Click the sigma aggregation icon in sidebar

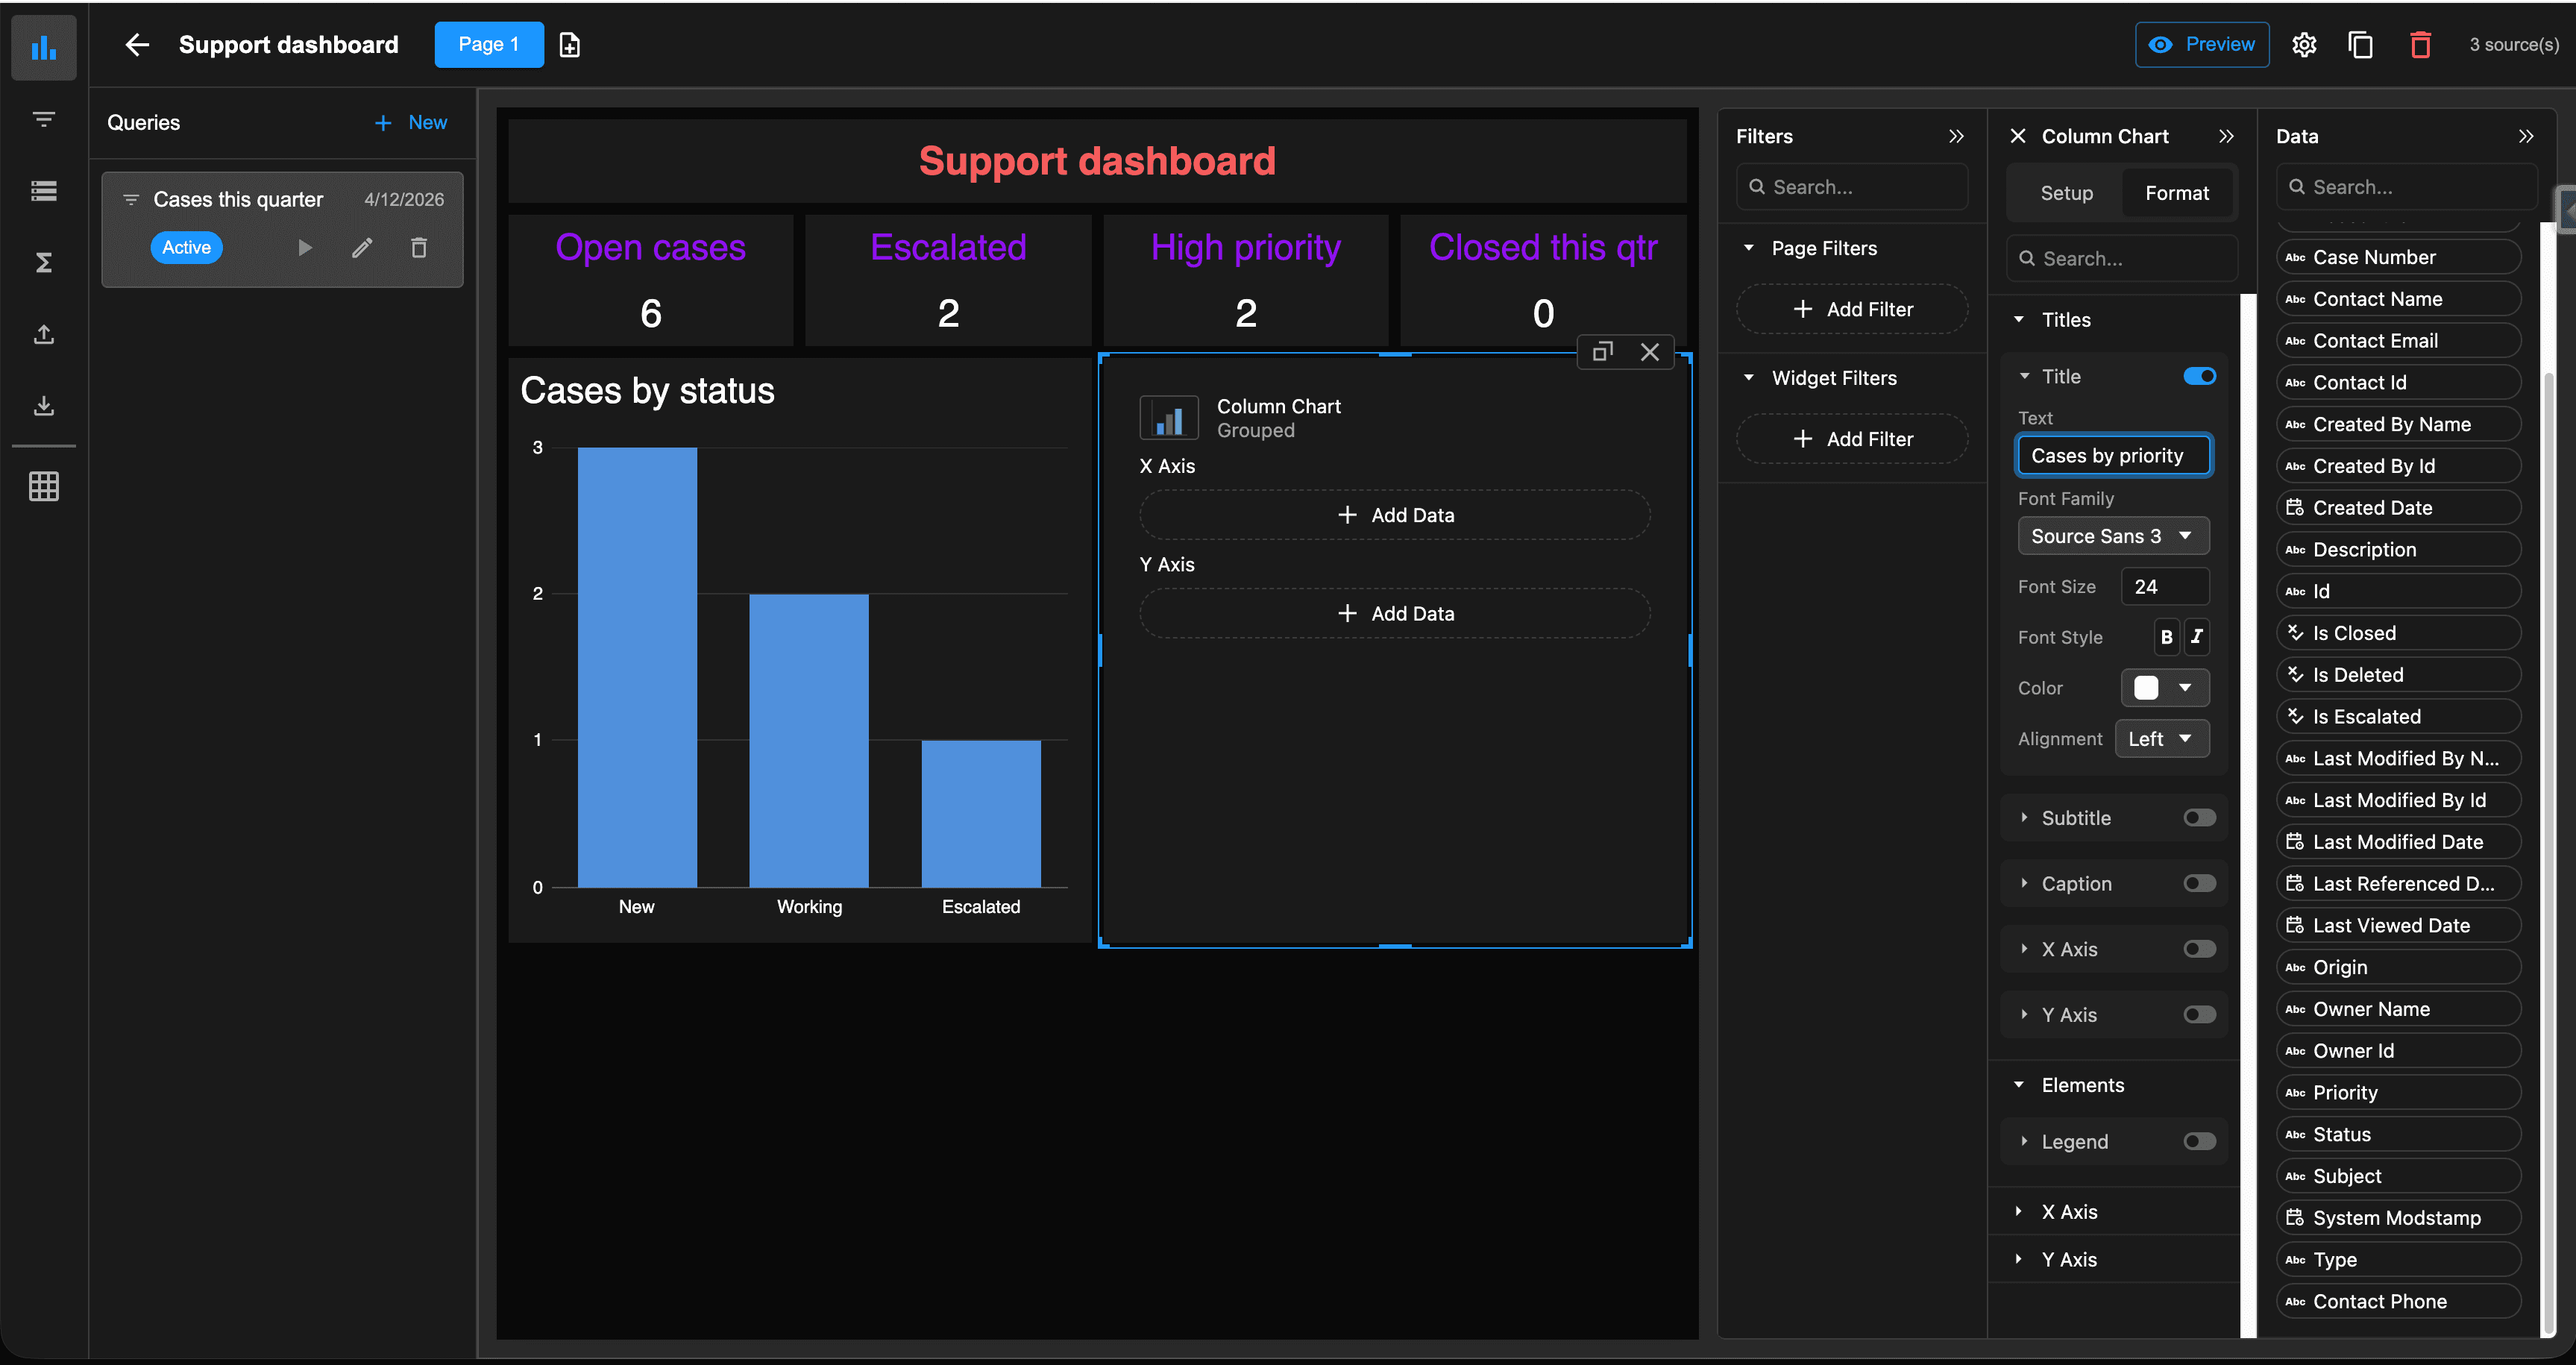click(44, 262)
